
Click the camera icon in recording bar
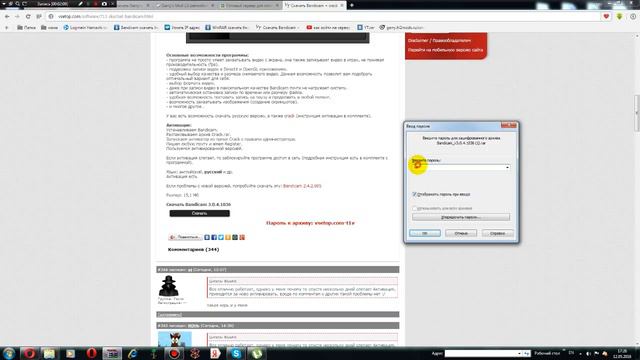(104, 4)
